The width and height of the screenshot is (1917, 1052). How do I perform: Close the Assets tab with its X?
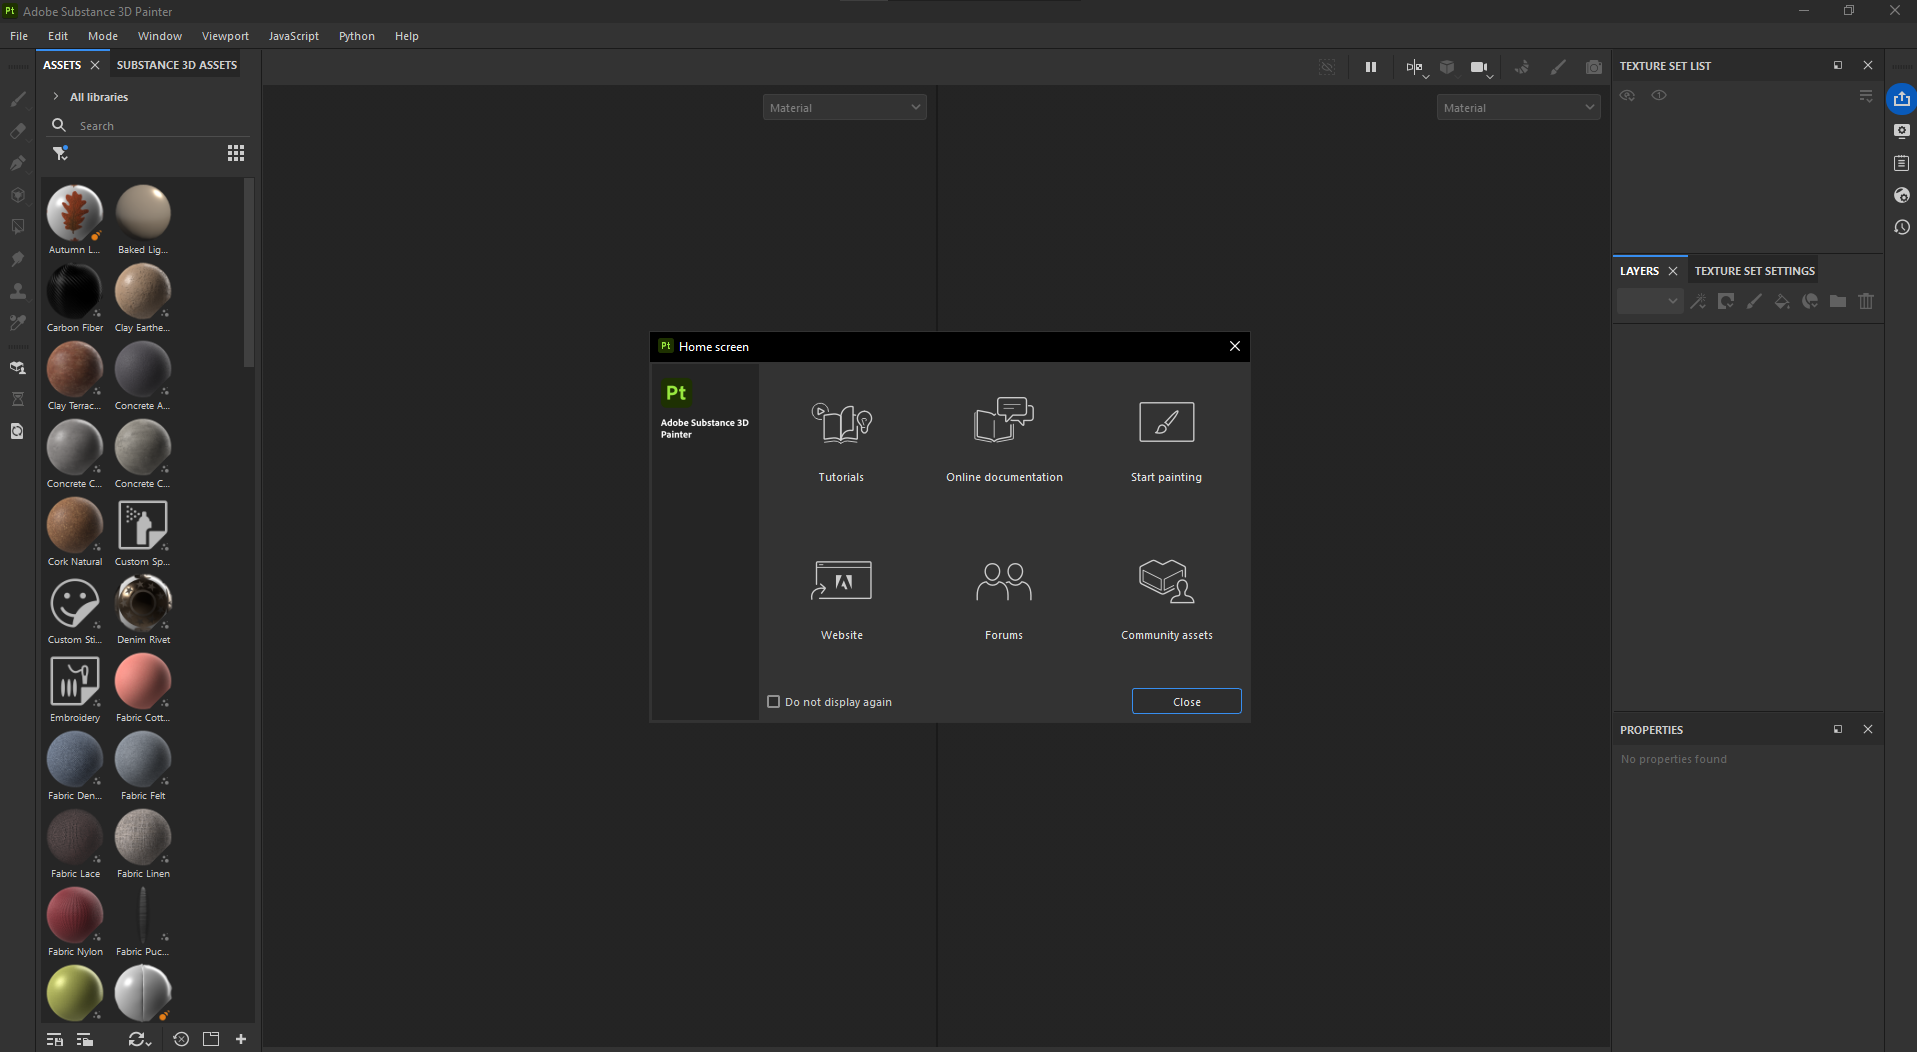[x=95, y=65]
